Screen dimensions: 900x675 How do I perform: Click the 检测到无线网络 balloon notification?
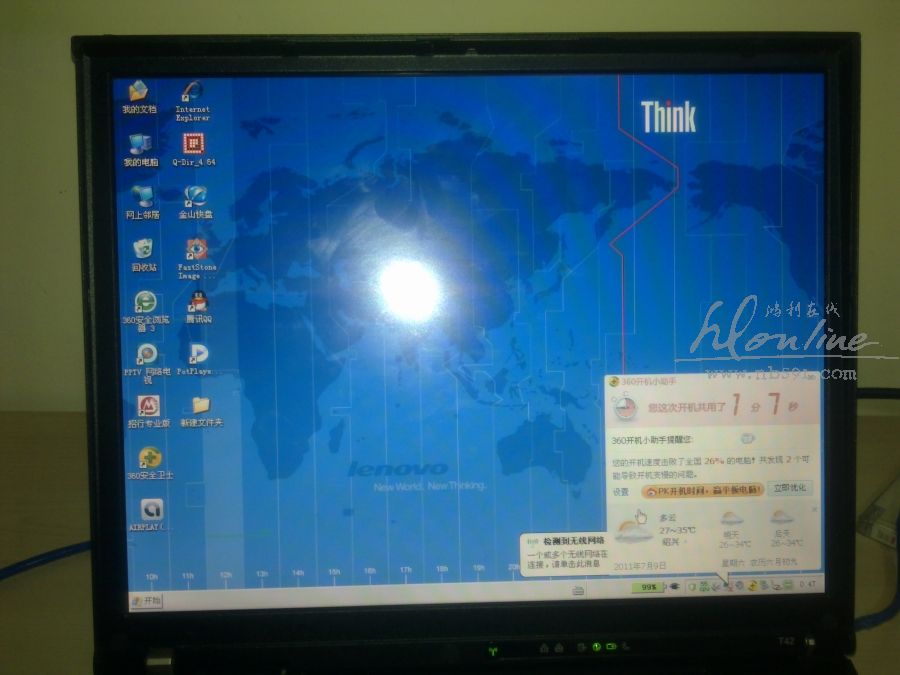pyautogui.click(x=563, y=554)
